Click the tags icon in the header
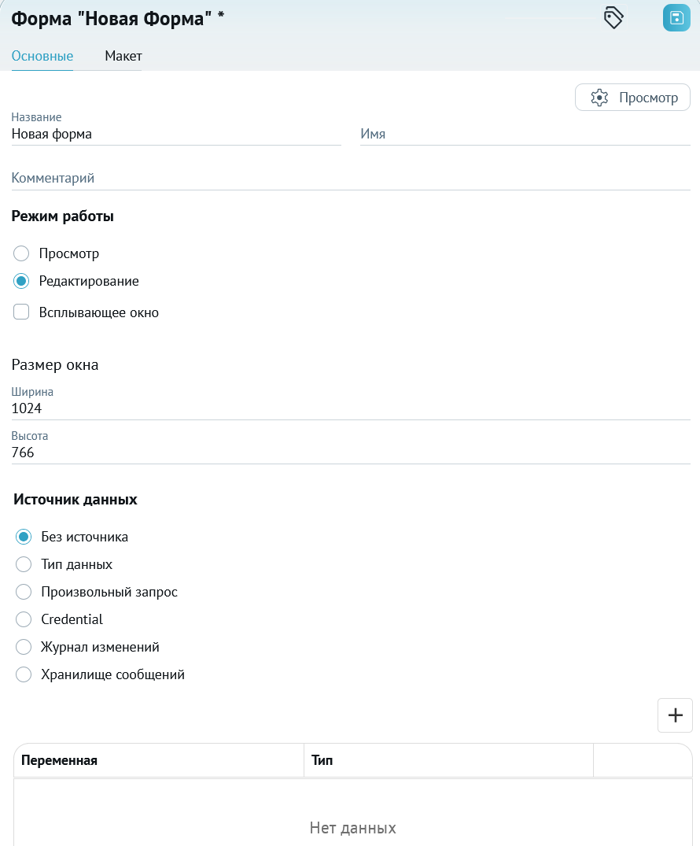The height and width of the screenshot is (846, 700). (x=613, y=18)
